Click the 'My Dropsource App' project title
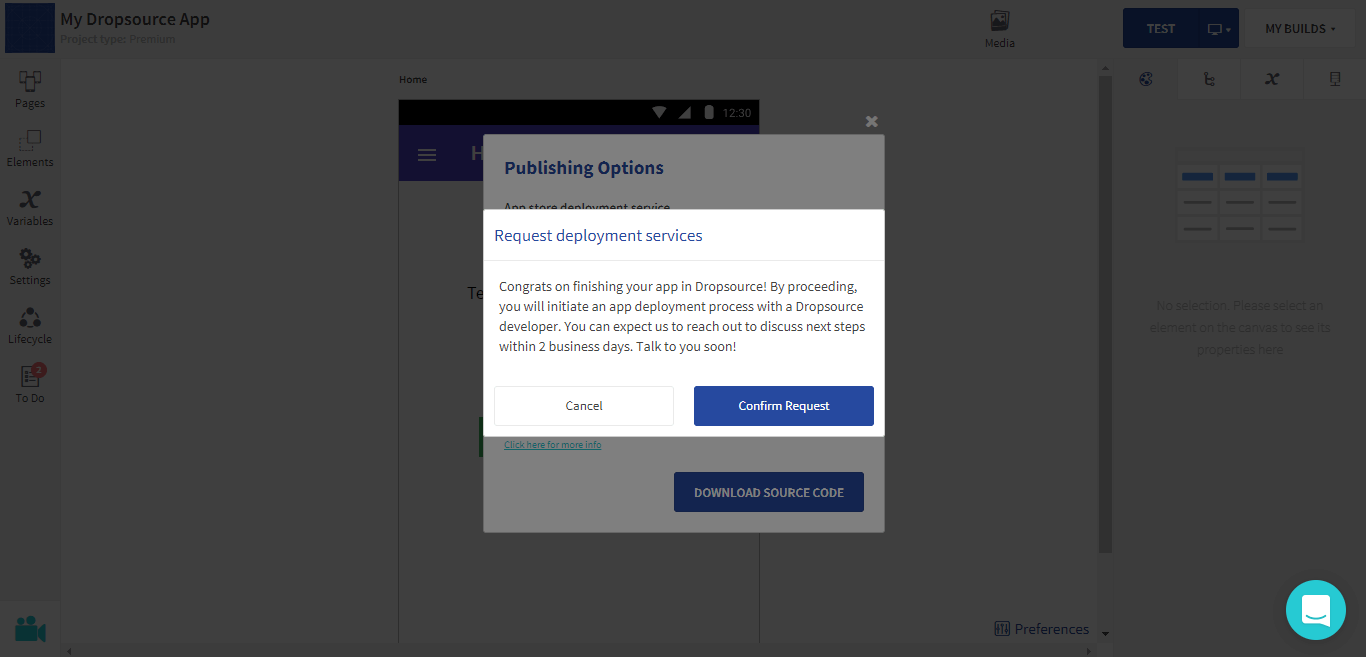 point(135,19)
